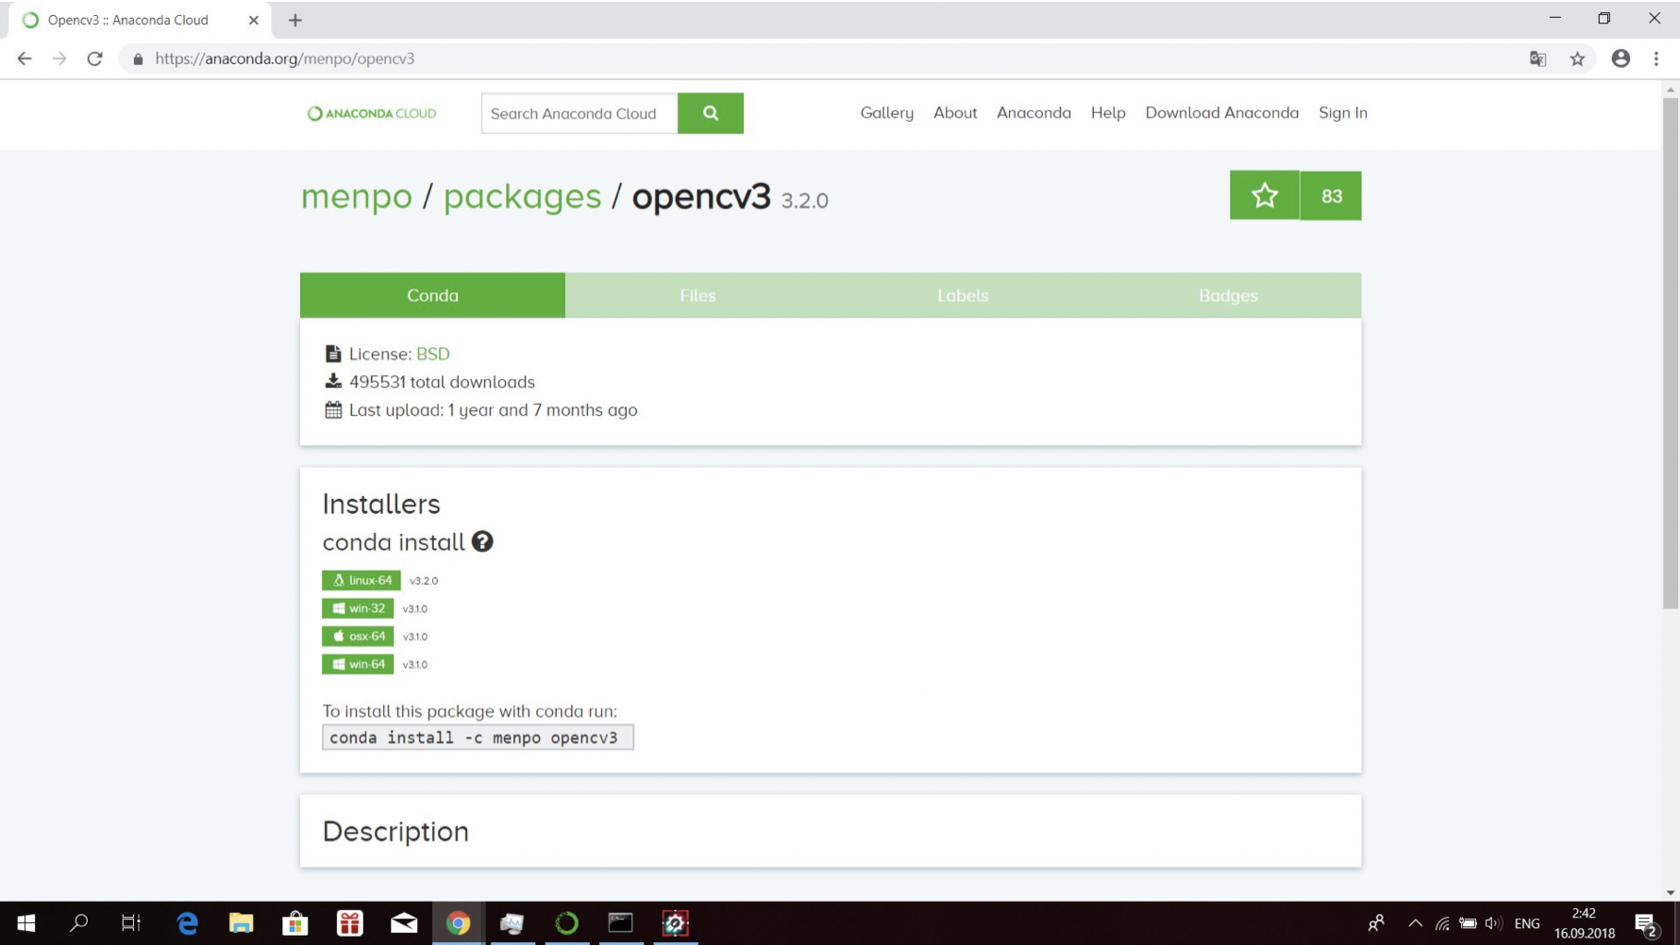Click the ENG language indicator
Screen dimensions: 1680x945
[x=1526, y=923]
